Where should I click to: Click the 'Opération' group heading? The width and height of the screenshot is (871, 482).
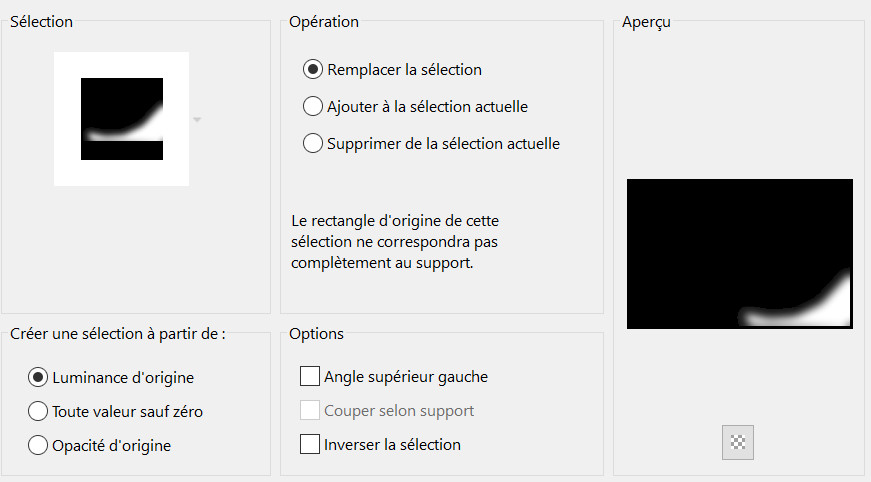tap(323, 22)
